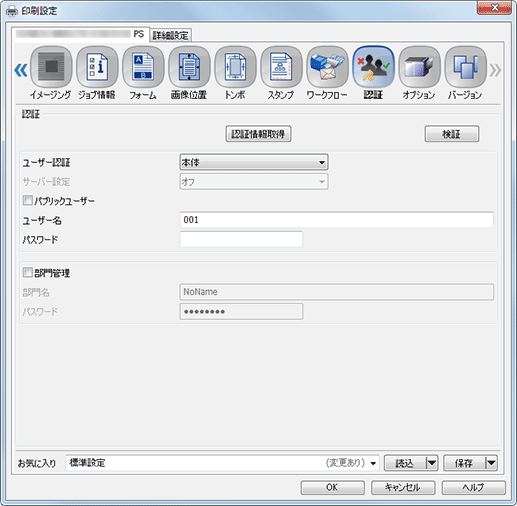
Task: Open the 画像位置 image position icon
Action: tap(189, 67)
